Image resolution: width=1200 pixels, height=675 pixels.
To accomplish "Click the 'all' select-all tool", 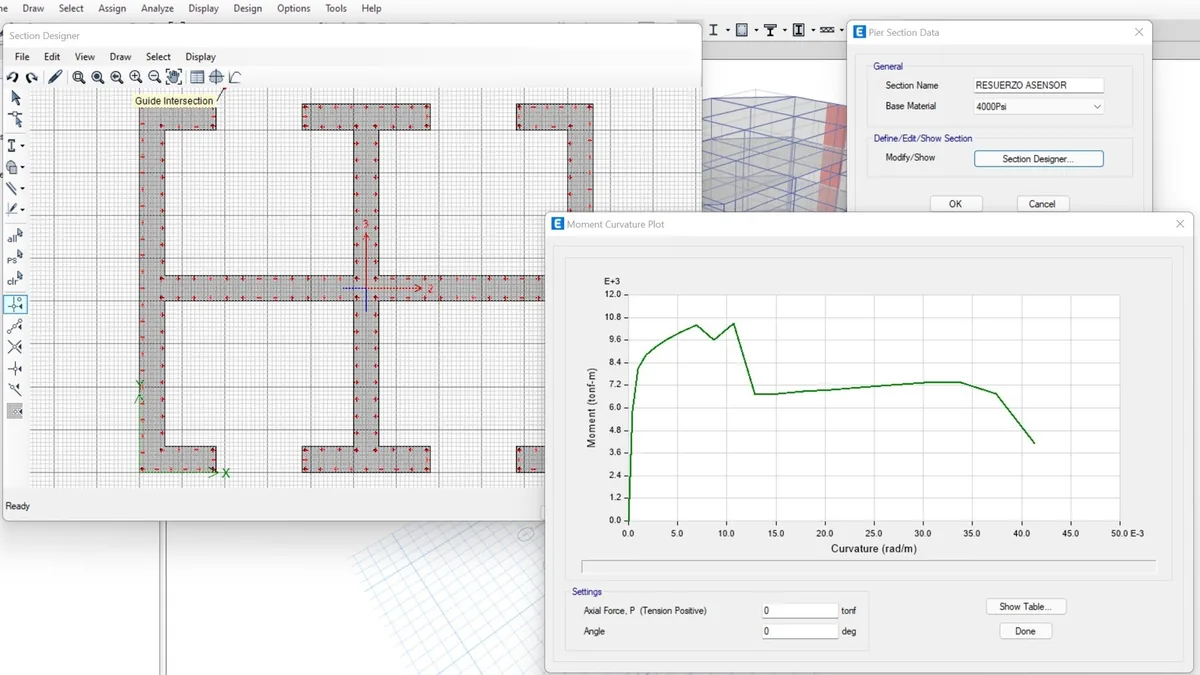I will 15,237.
